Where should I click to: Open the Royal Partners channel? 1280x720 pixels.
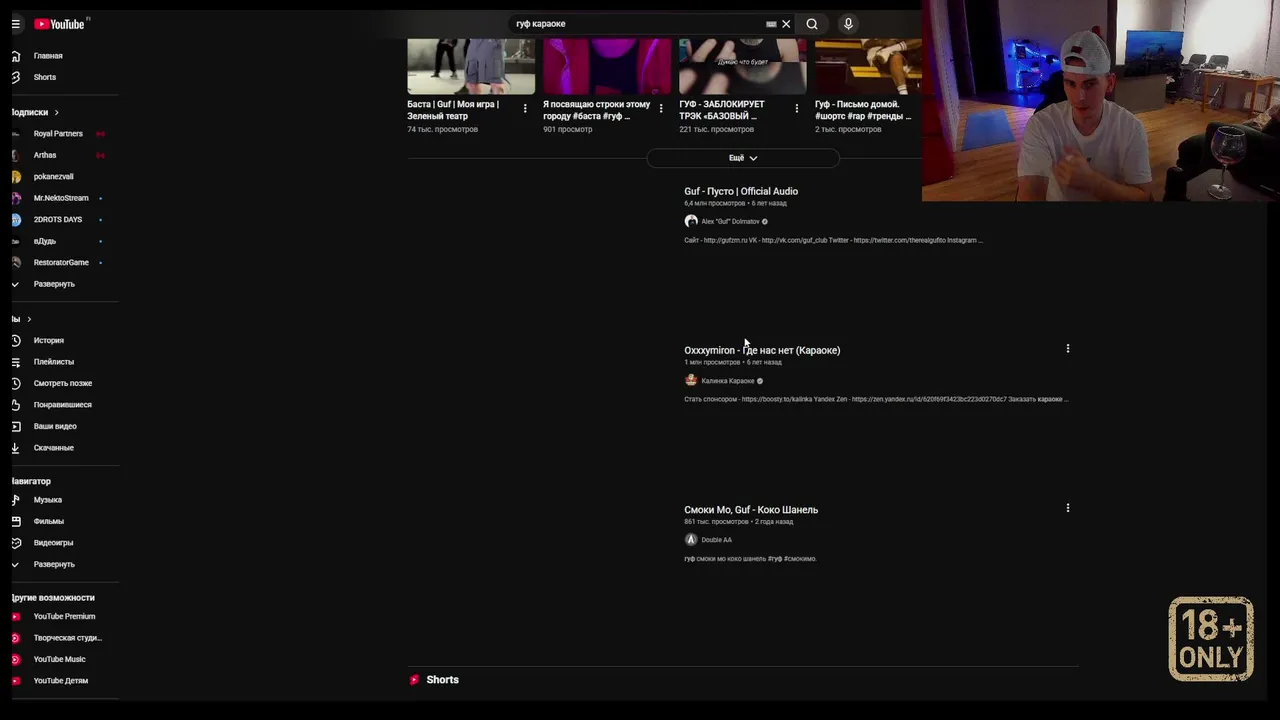(58, 134)
